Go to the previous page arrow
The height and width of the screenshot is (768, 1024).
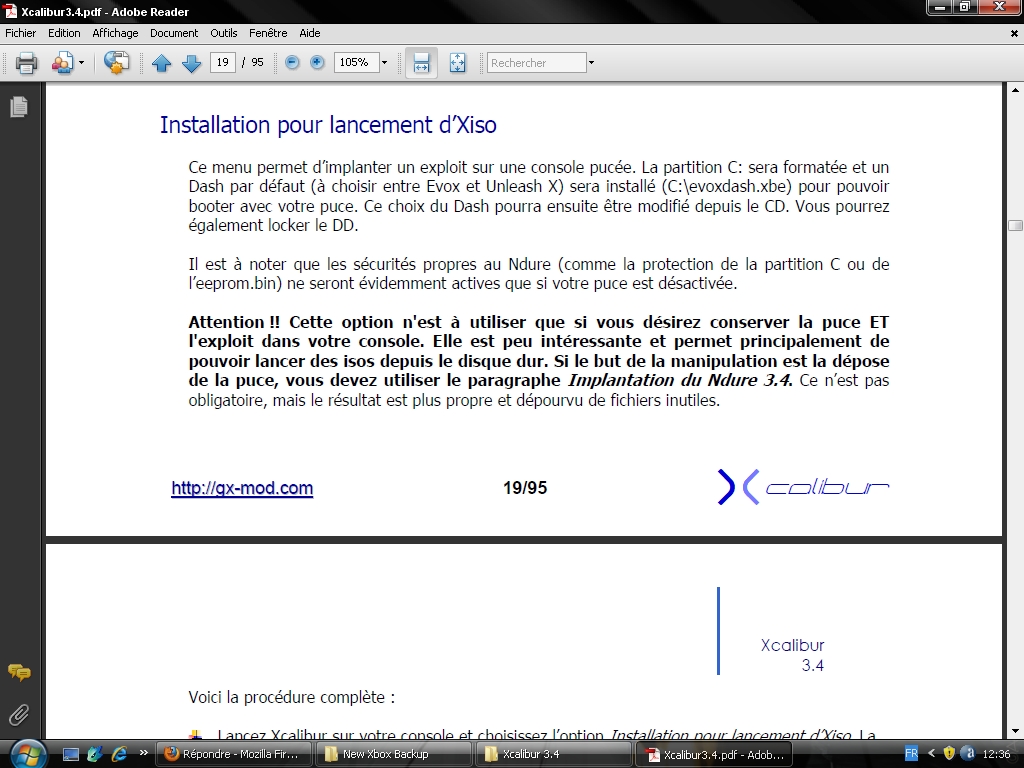(161, 63)
